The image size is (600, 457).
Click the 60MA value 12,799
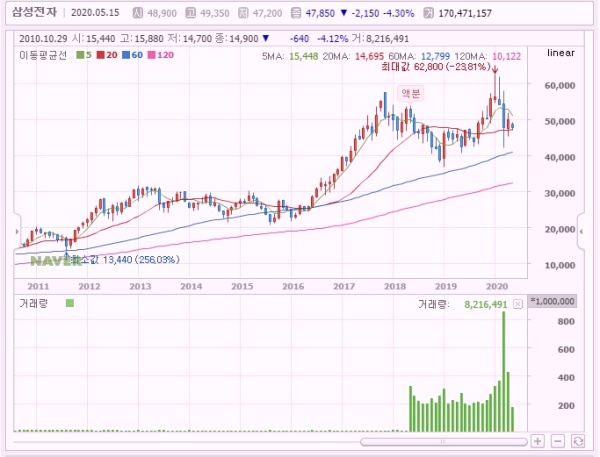pyautogui.click(x=435, y=57)
